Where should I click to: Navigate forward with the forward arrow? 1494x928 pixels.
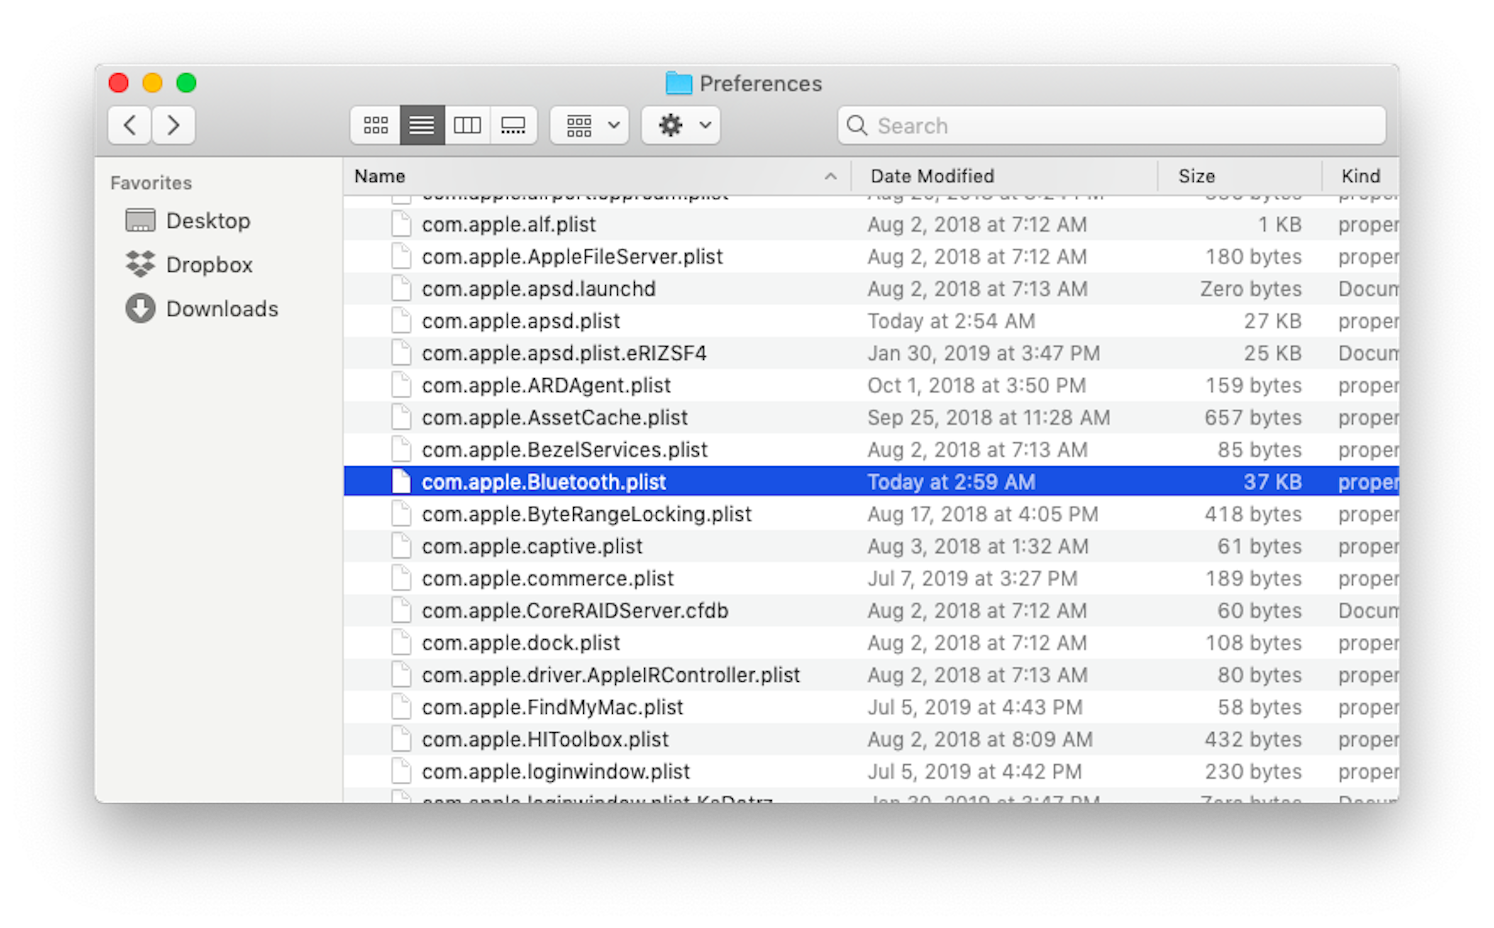point(173,125)
